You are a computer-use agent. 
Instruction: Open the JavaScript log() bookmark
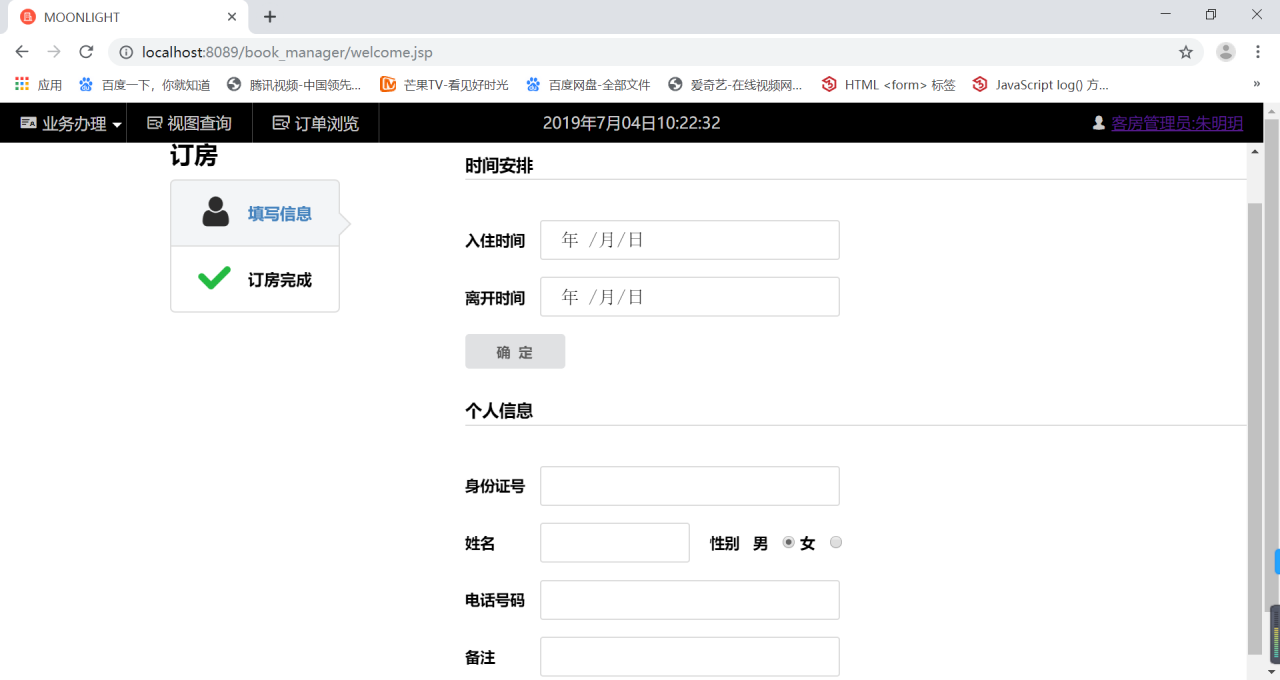point(1041,85)
